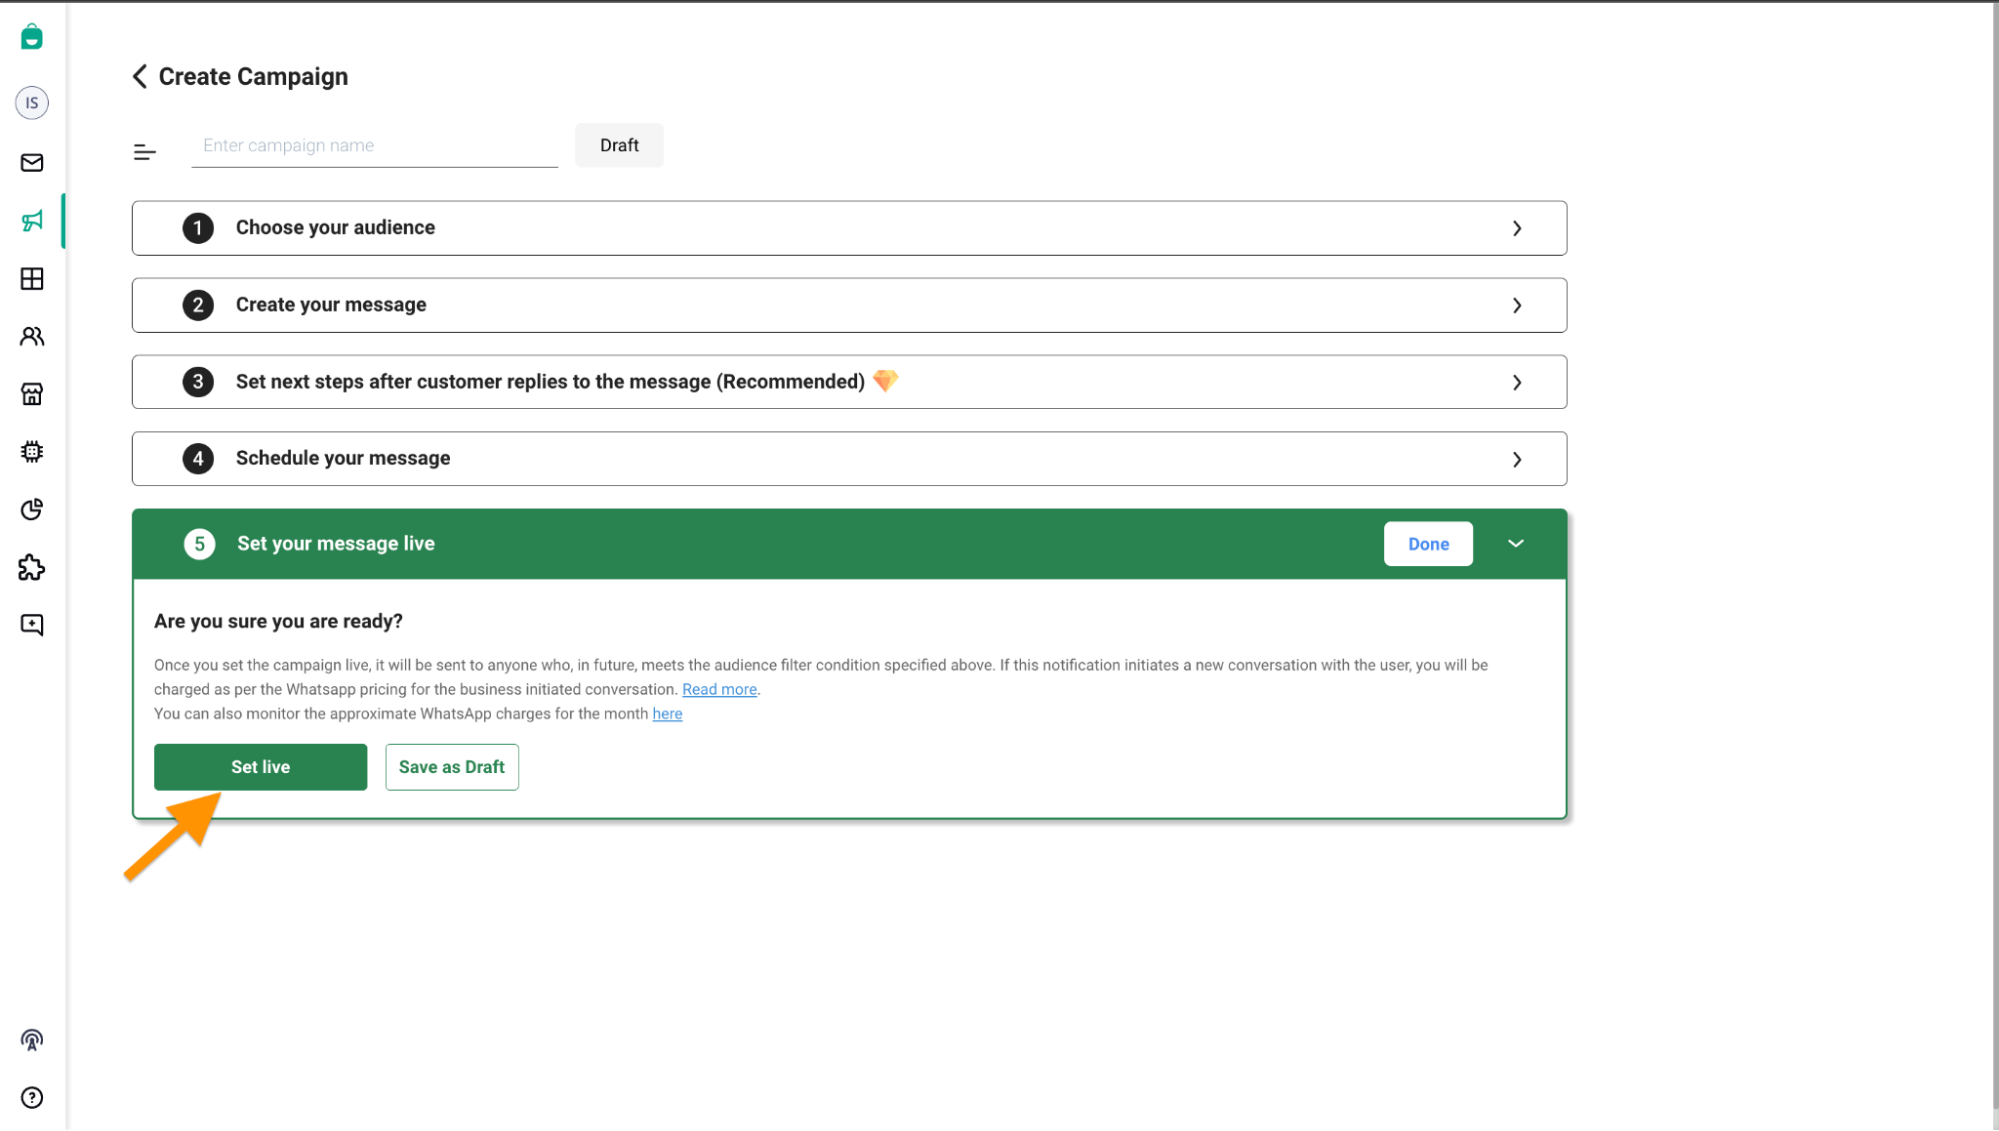Open the storefront shop icon
The width and height of the screenshot is (1999, 1131).
tap(32, 394)
